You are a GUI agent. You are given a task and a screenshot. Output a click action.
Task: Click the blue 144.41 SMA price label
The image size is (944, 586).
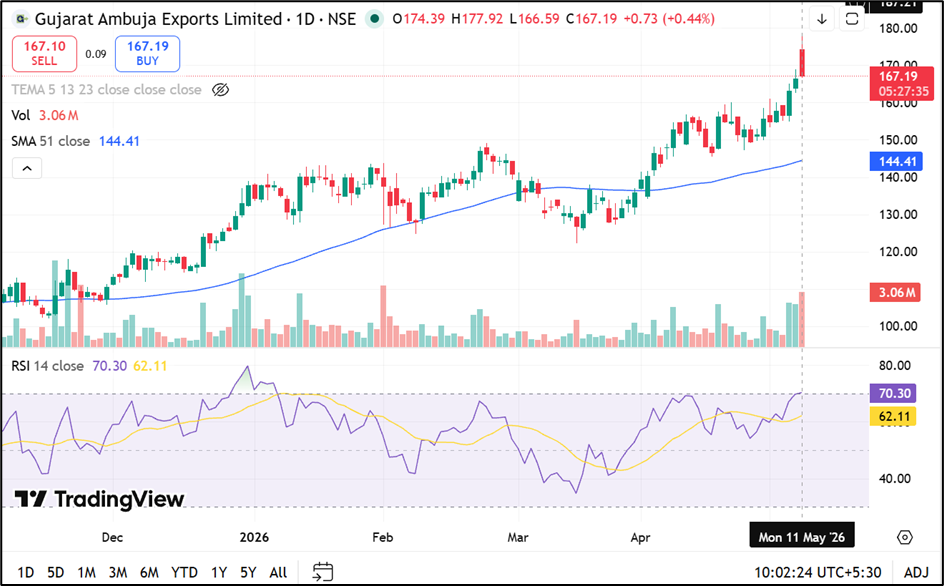896,161
